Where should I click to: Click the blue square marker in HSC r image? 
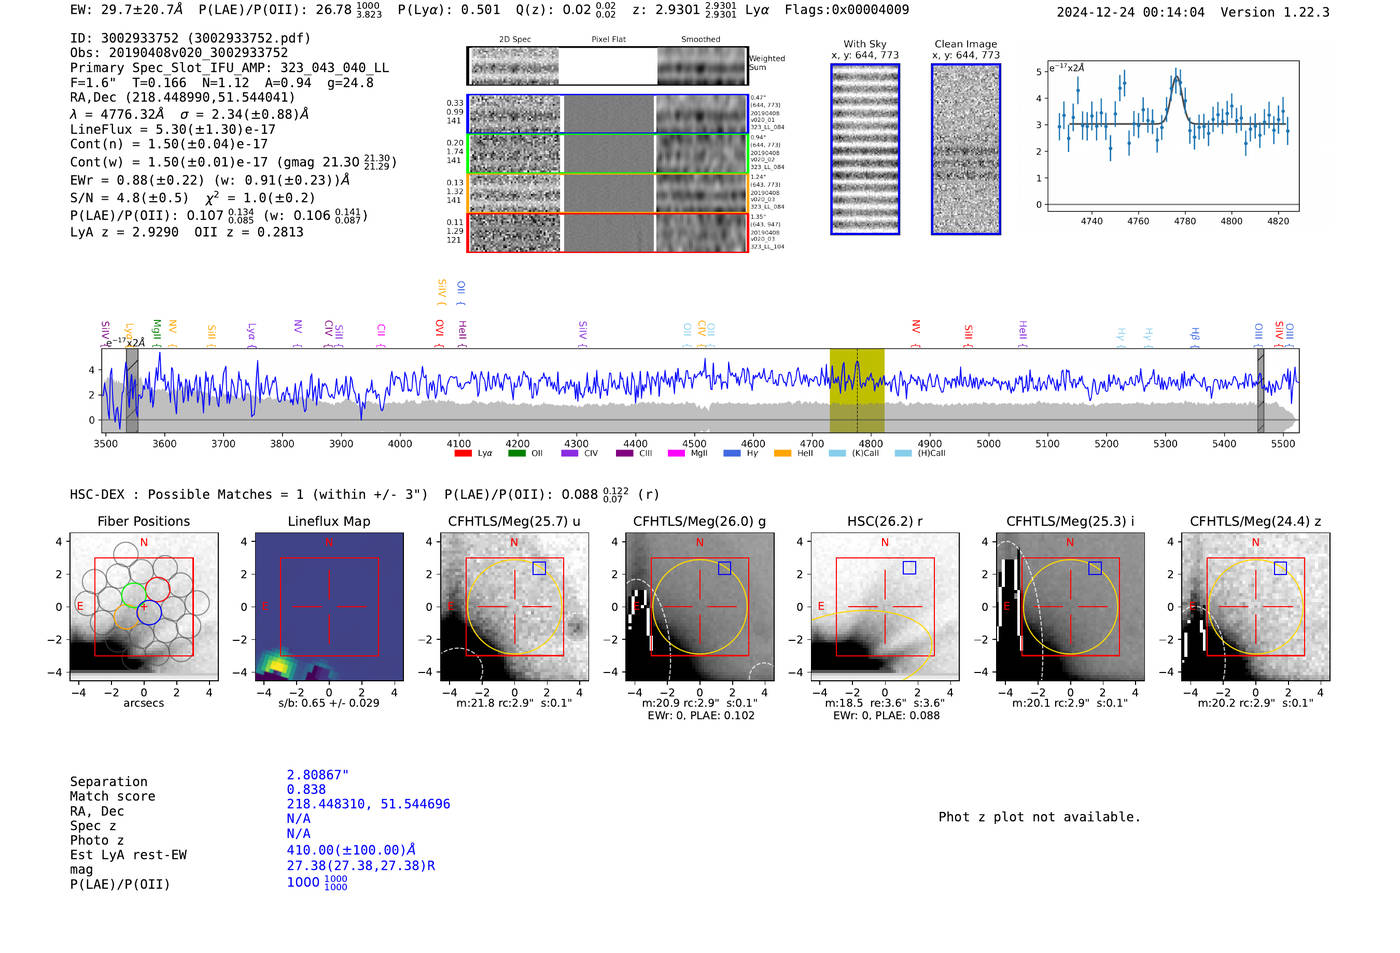(909, 568)
